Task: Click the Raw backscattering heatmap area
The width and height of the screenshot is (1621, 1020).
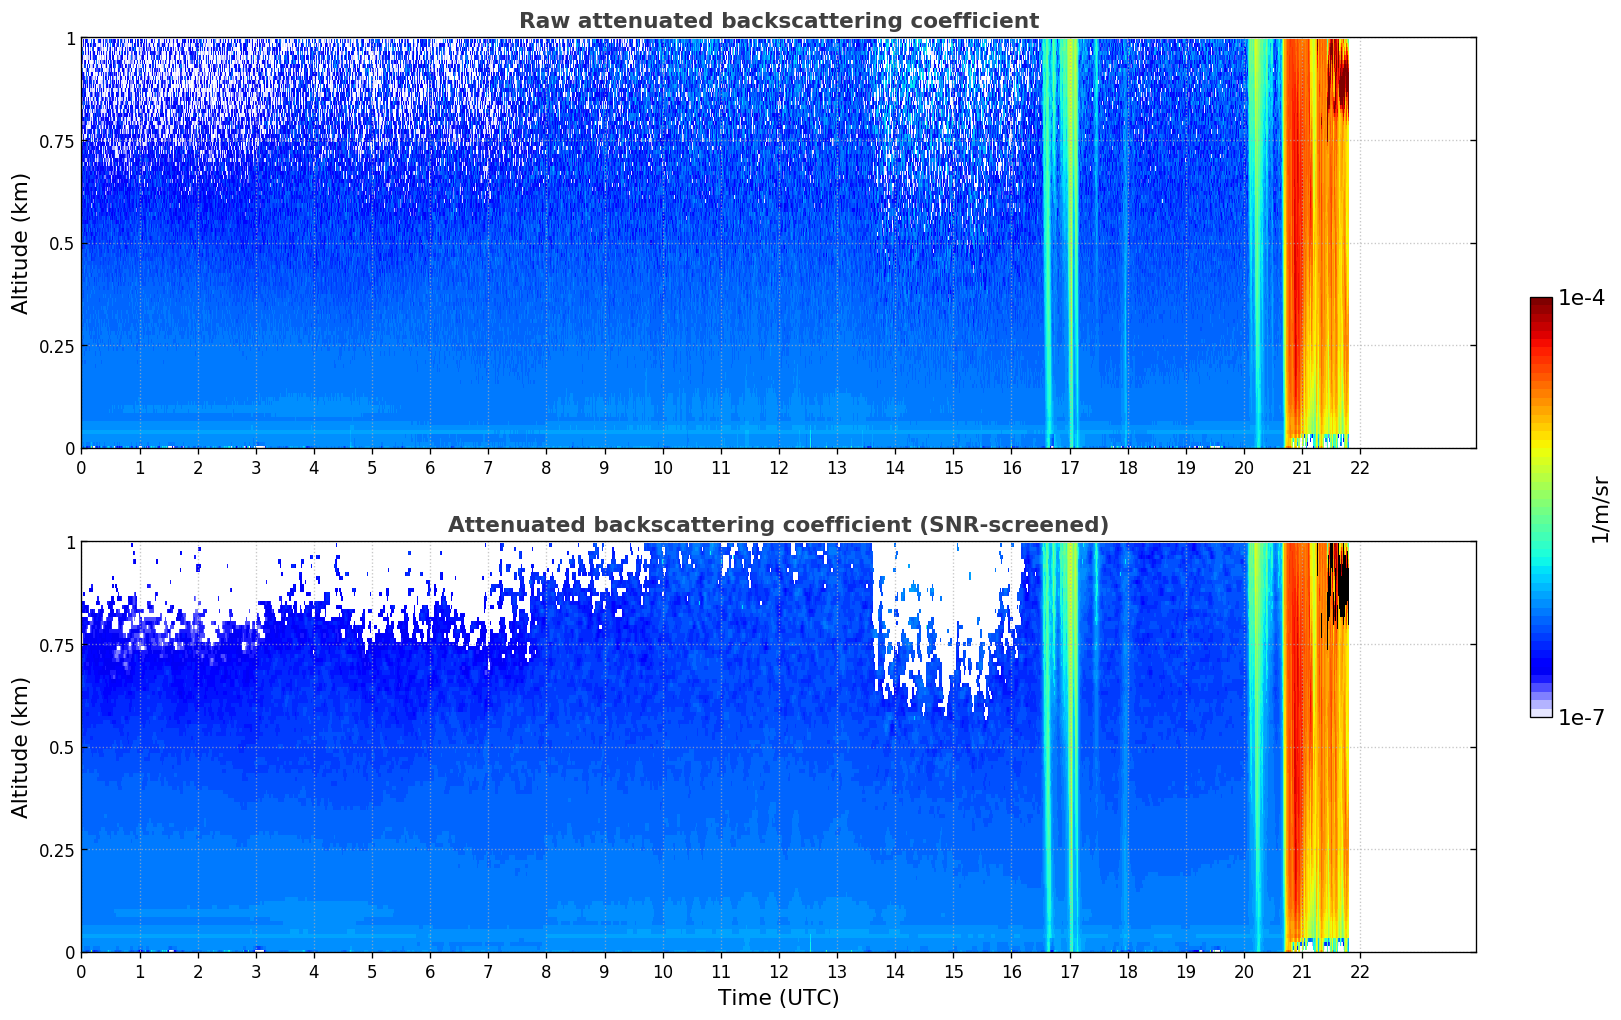Action: click(778, 243)
